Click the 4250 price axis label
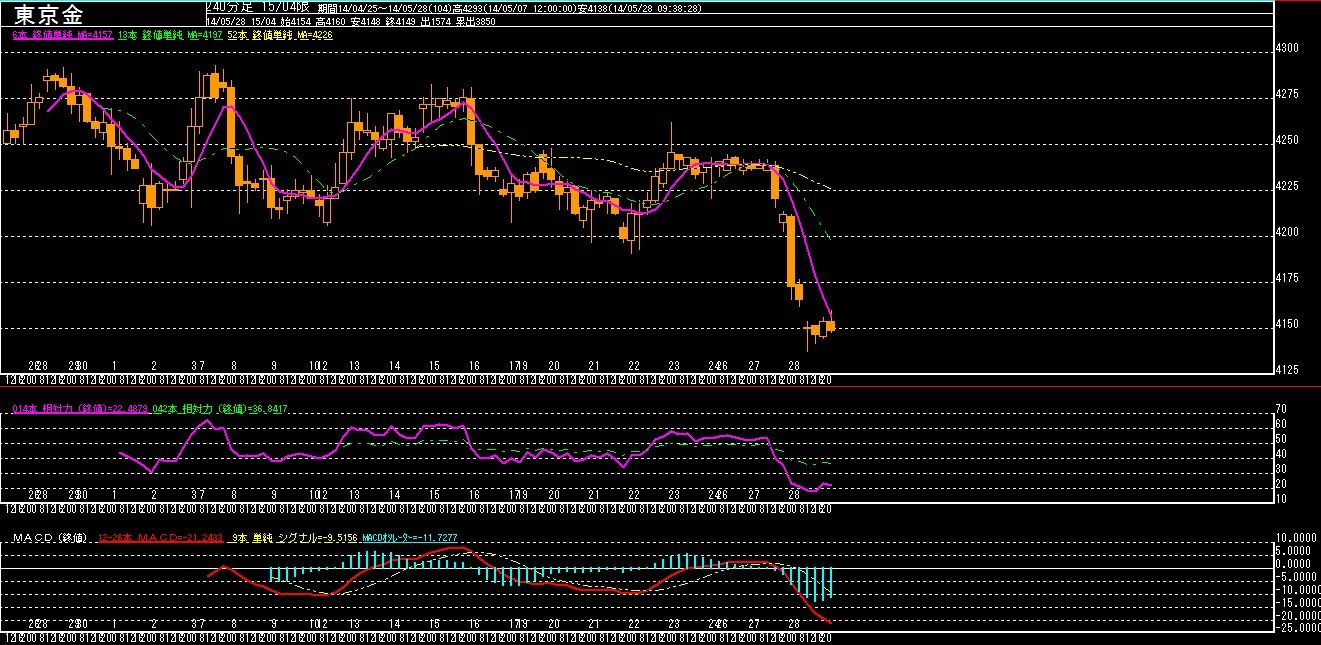The width and height of the screenshot is (1321, 645). 1289,140
